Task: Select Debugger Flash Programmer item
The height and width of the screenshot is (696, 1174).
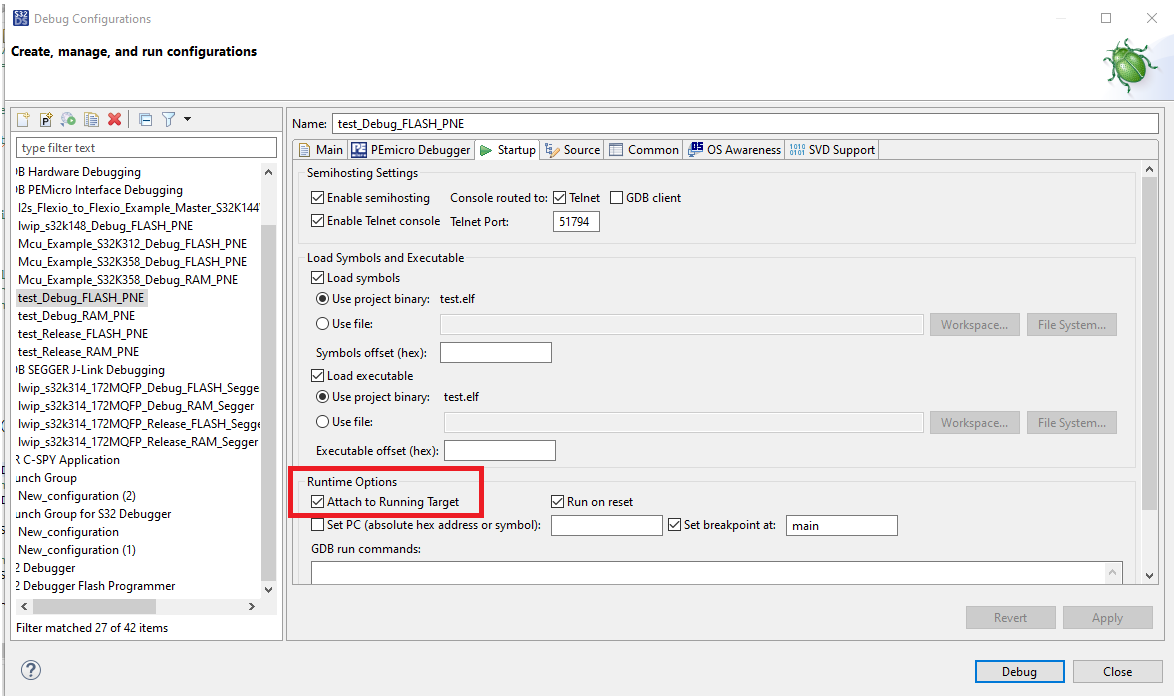Action: [96, 585]
